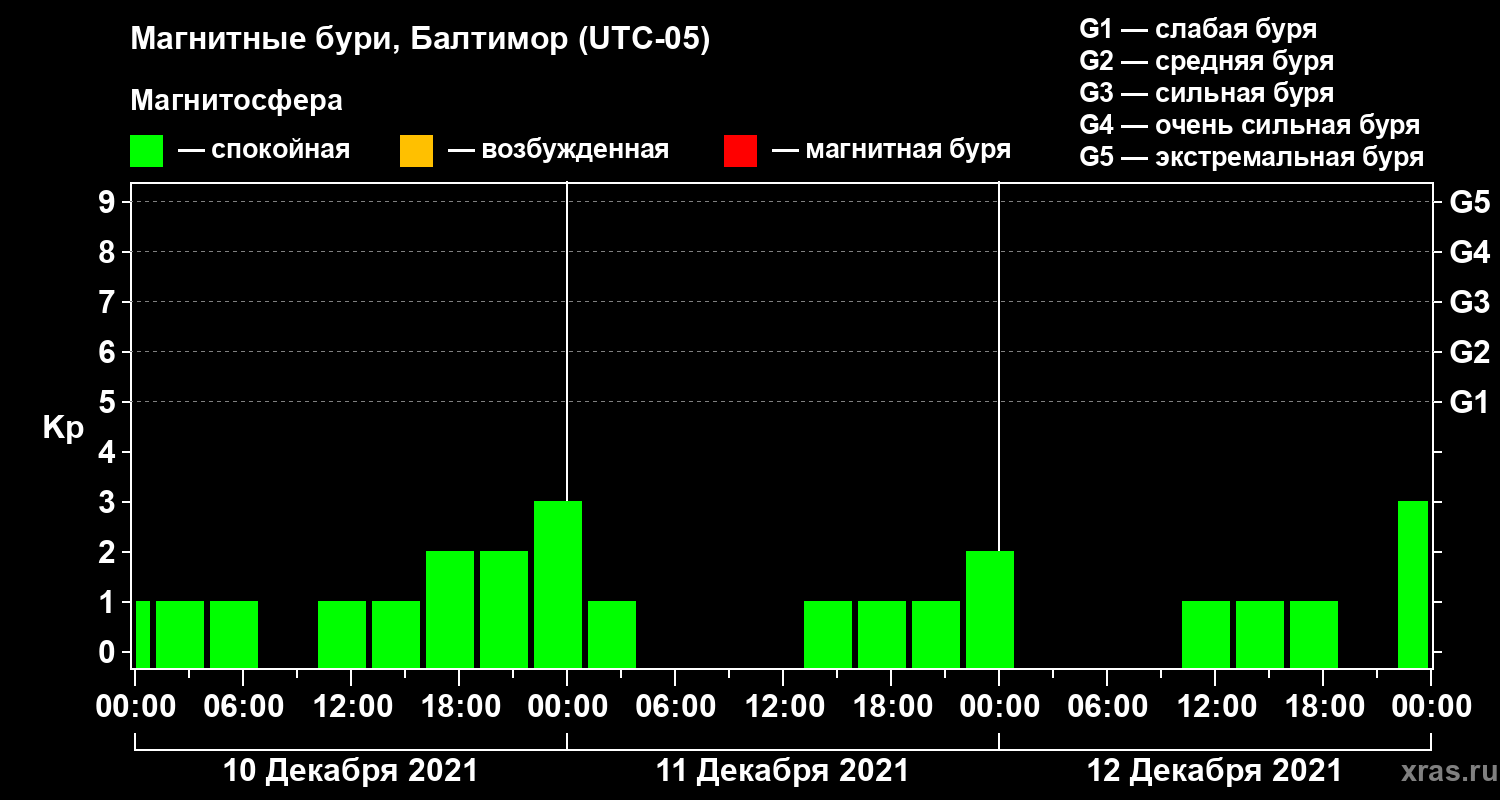1500x800 pixels.
Task: Click the '18:00' label above 10 Декабря
Action: pyautogui.click(x=459, y=706)
